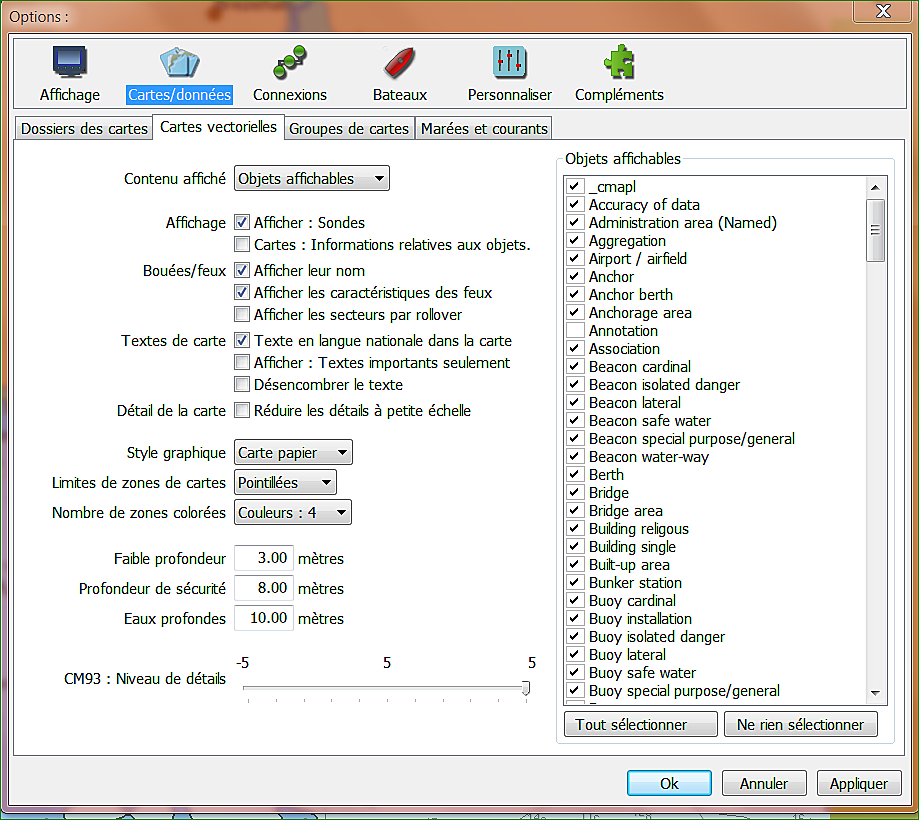The height and width of the screenshot is (820, 919).
Task: Click the Eaux profondes value field
Action: (264, 618)
